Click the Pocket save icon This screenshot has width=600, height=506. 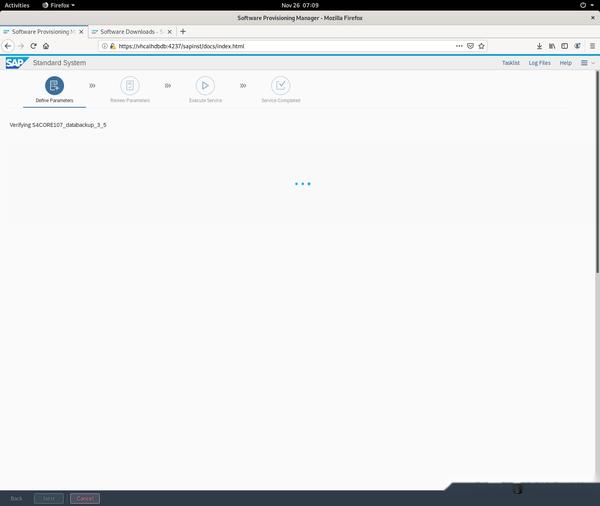470,46
